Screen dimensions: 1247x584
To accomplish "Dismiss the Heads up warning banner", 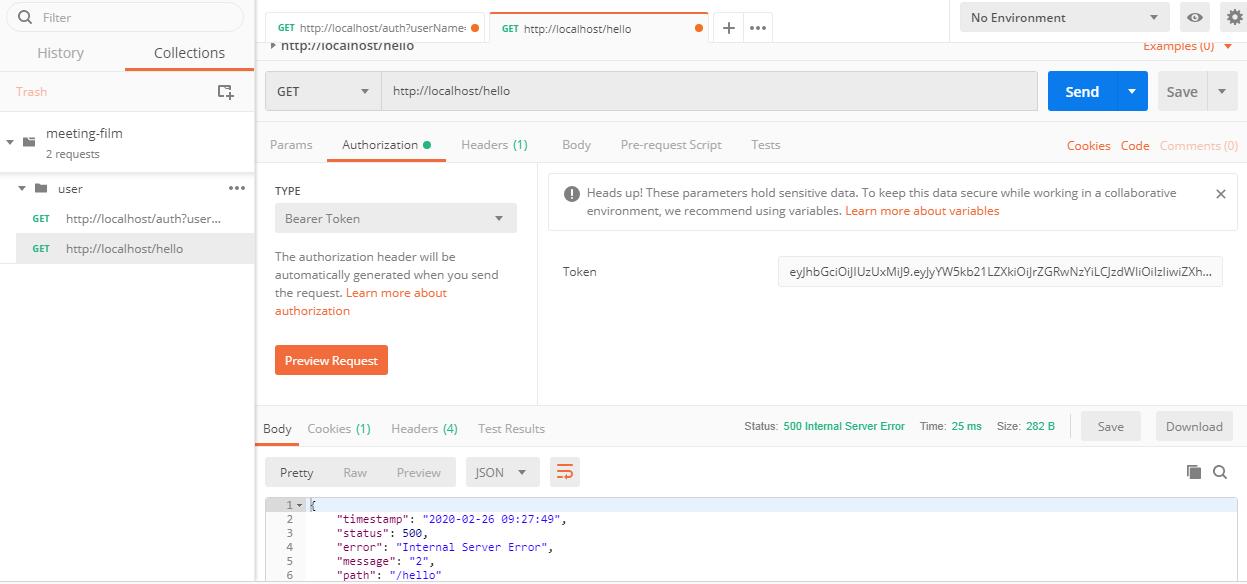I will click(x=1220, y=194).
